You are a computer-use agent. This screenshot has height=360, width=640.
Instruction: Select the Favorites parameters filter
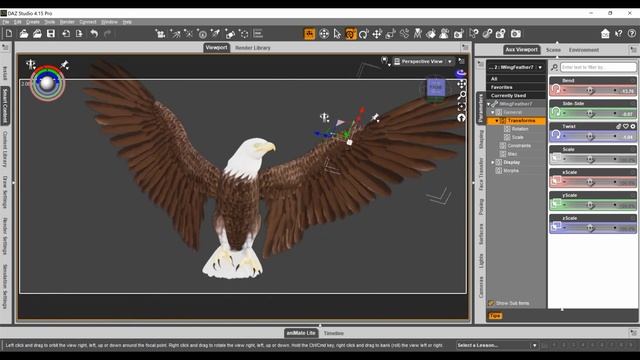pyautogui.click(x=516, y=87)
